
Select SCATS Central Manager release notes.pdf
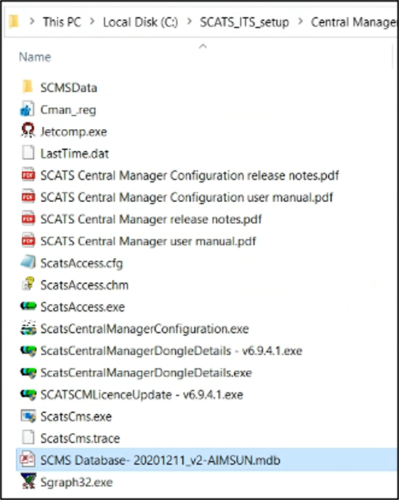click(x=151, y=219)
